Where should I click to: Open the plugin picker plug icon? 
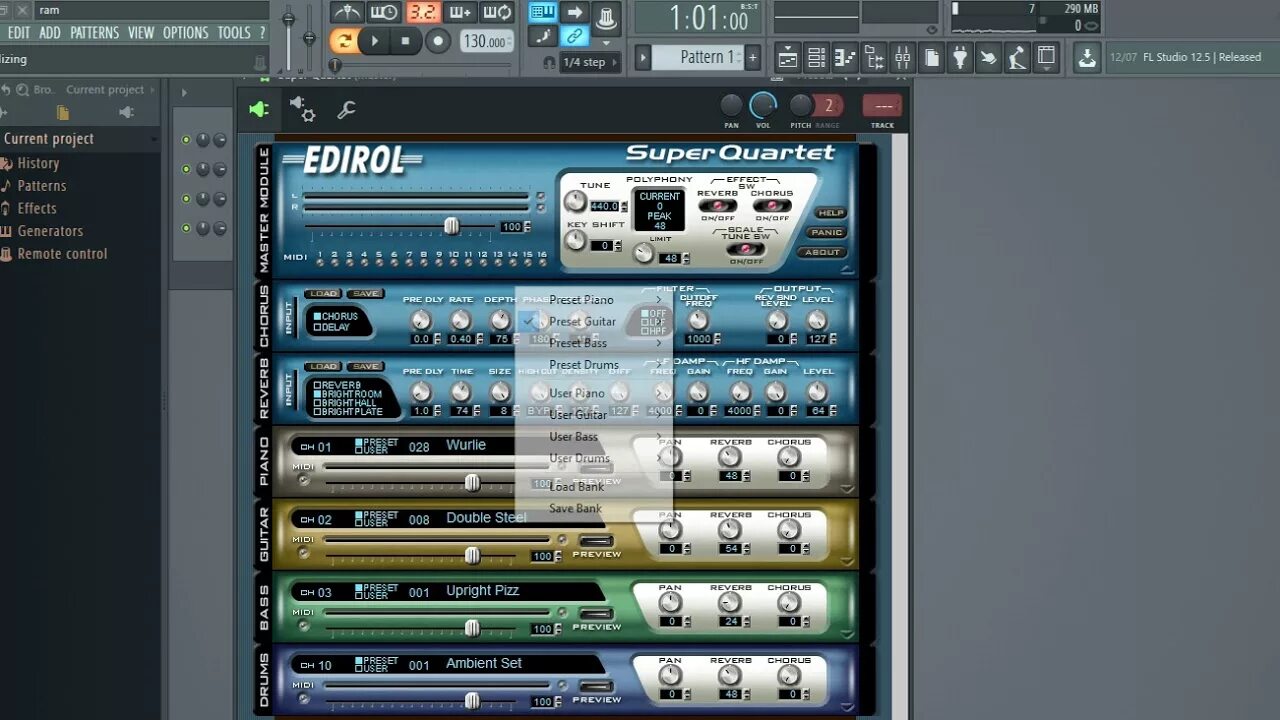(960, 57)
